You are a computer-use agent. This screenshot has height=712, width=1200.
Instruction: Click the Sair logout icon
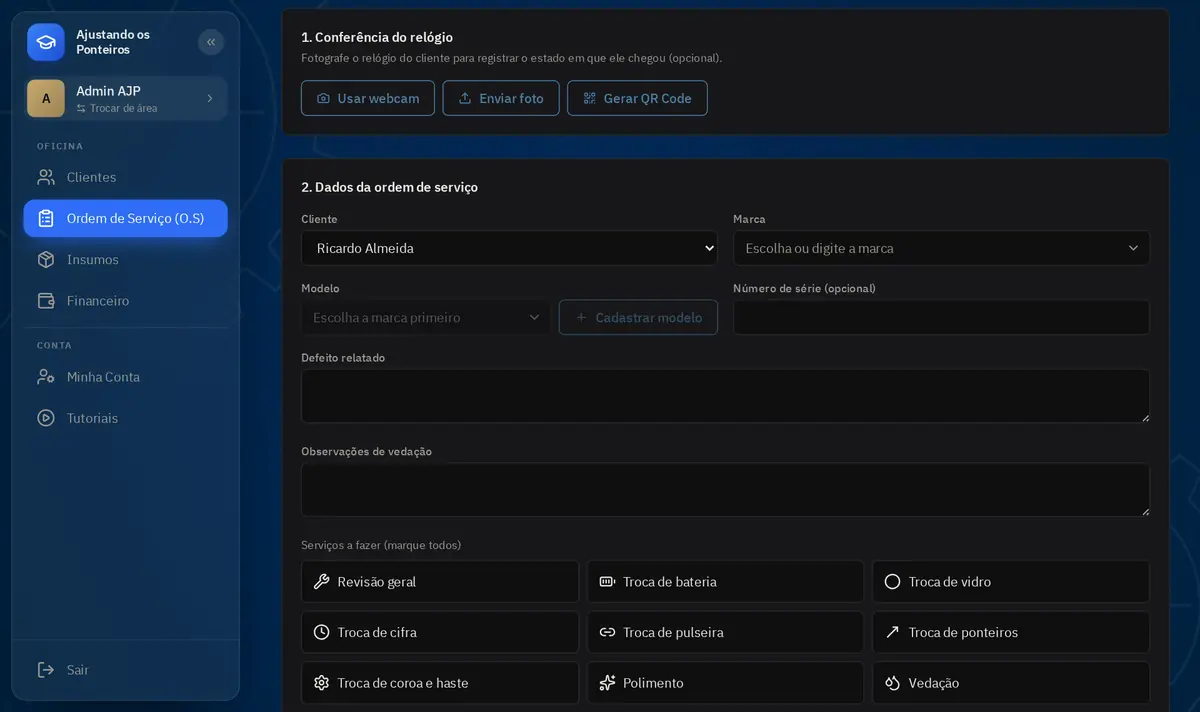[x=46, y=669]
